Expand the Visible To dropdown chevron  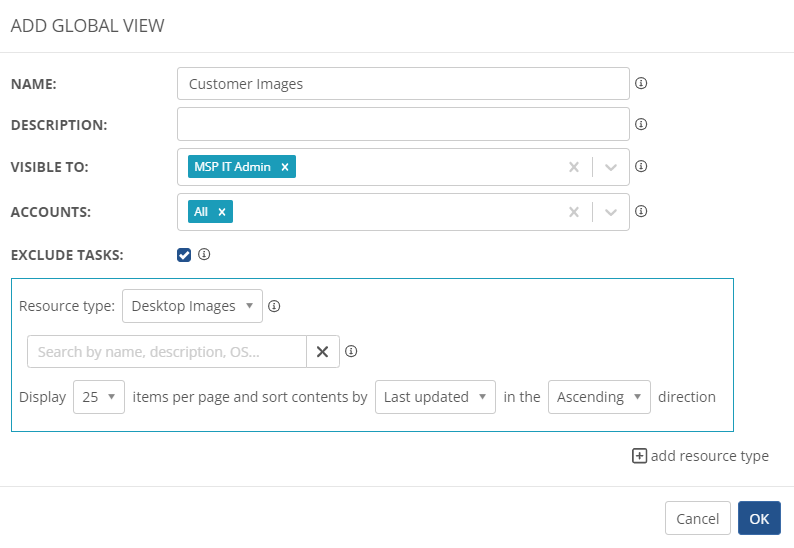611,167
